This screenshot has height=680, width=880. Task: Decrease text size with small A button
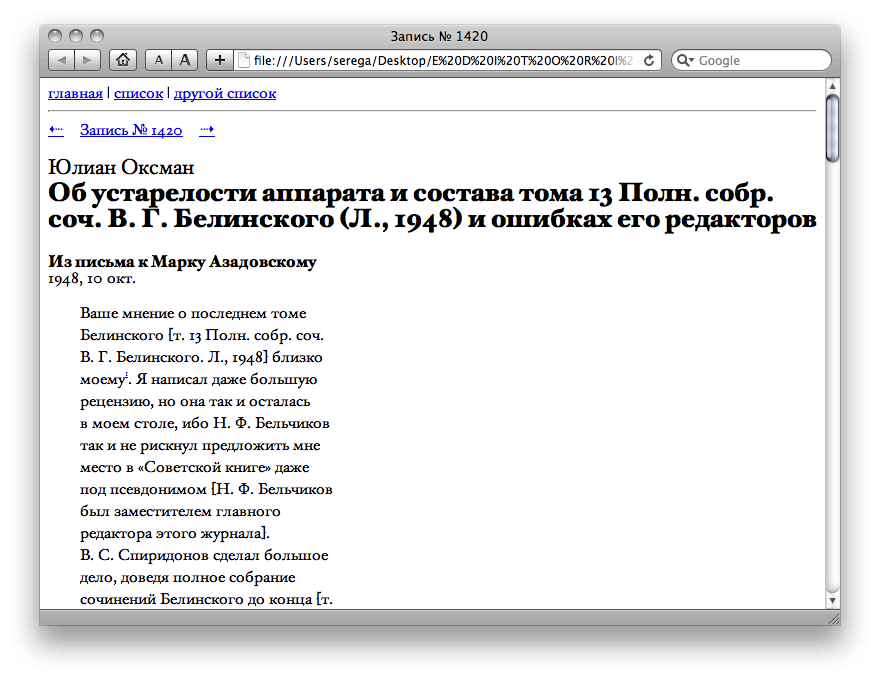[x=158, y=60]
